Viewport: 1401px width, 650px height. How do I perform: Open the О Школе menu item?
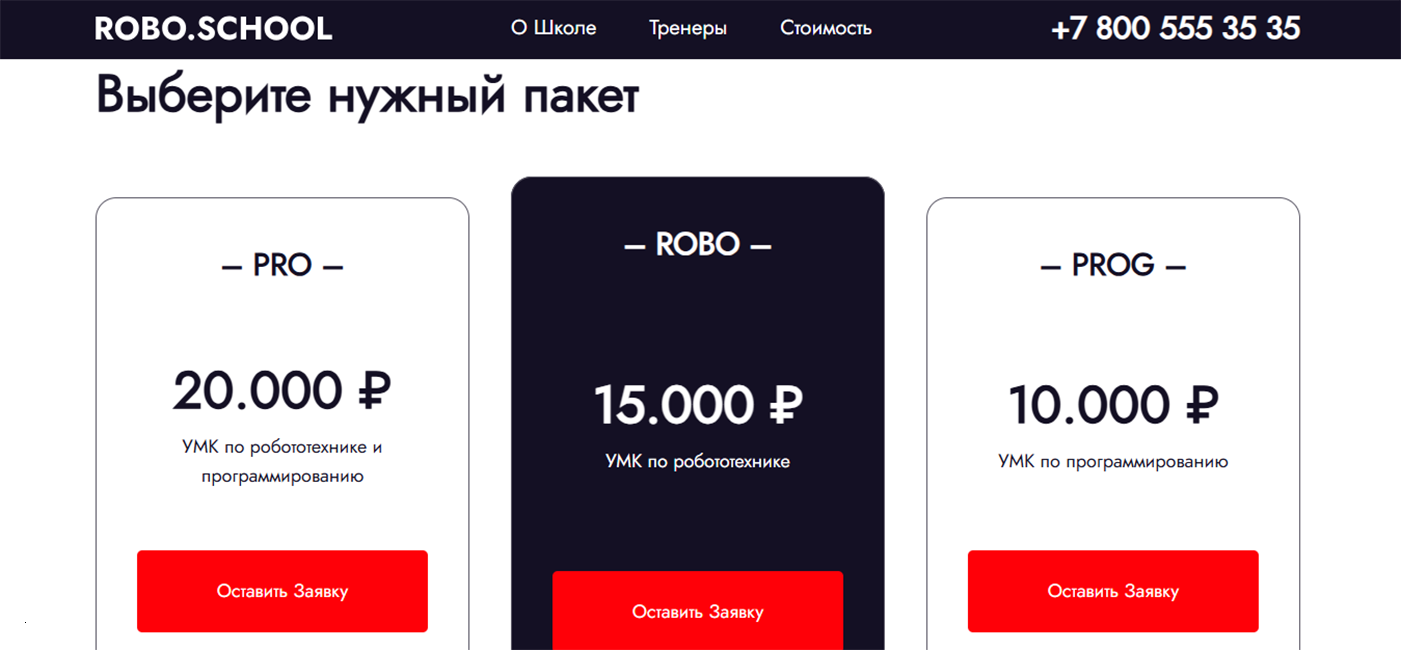(553, 28)
